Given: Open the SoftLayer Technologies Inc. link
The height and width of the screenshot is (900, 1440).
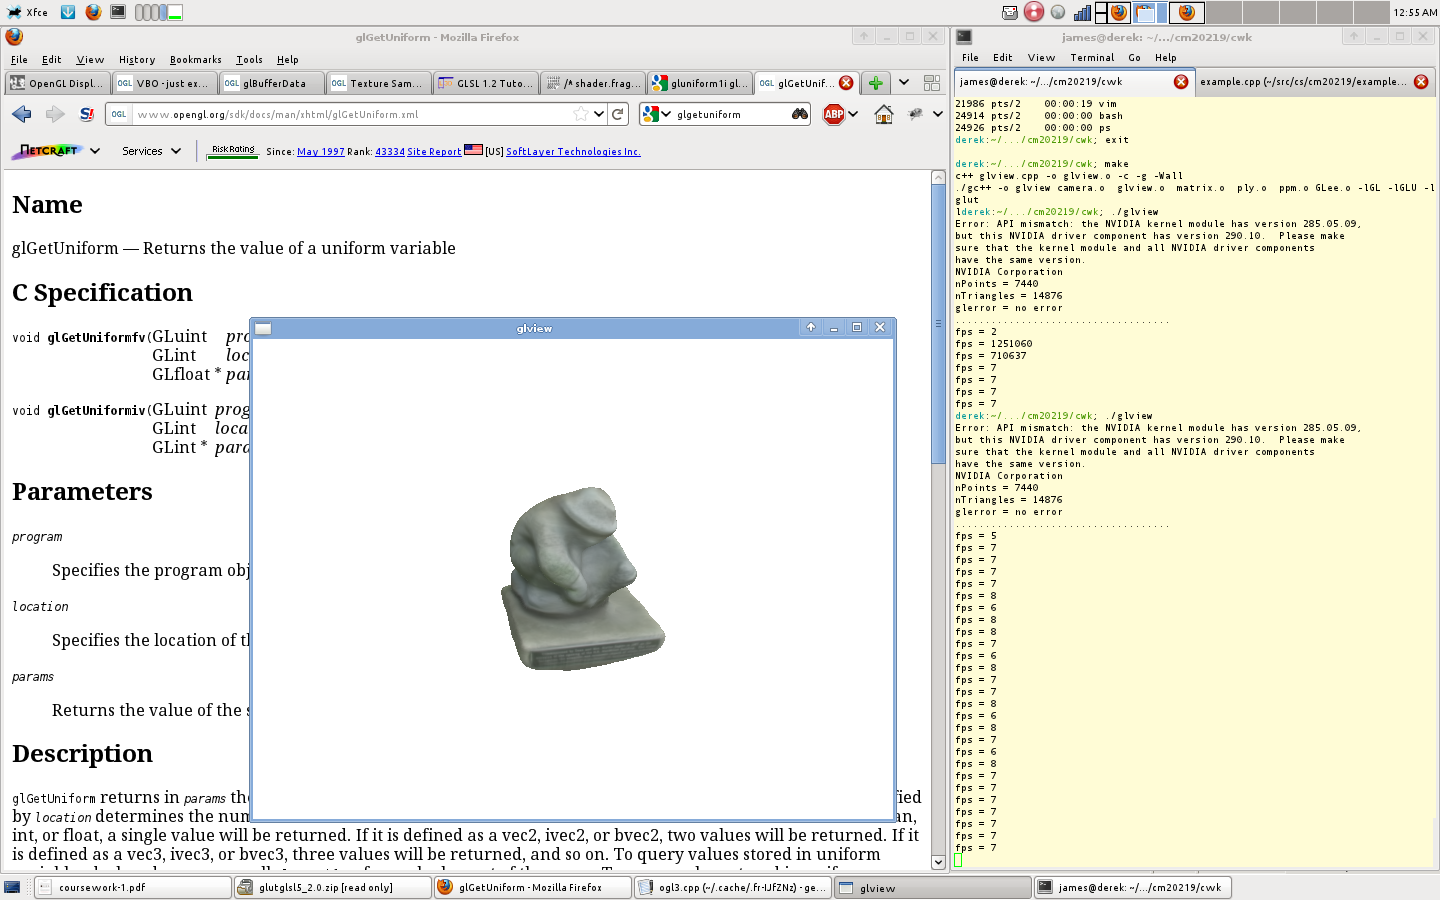Looking at the screenshot, I should pos(573,152).
